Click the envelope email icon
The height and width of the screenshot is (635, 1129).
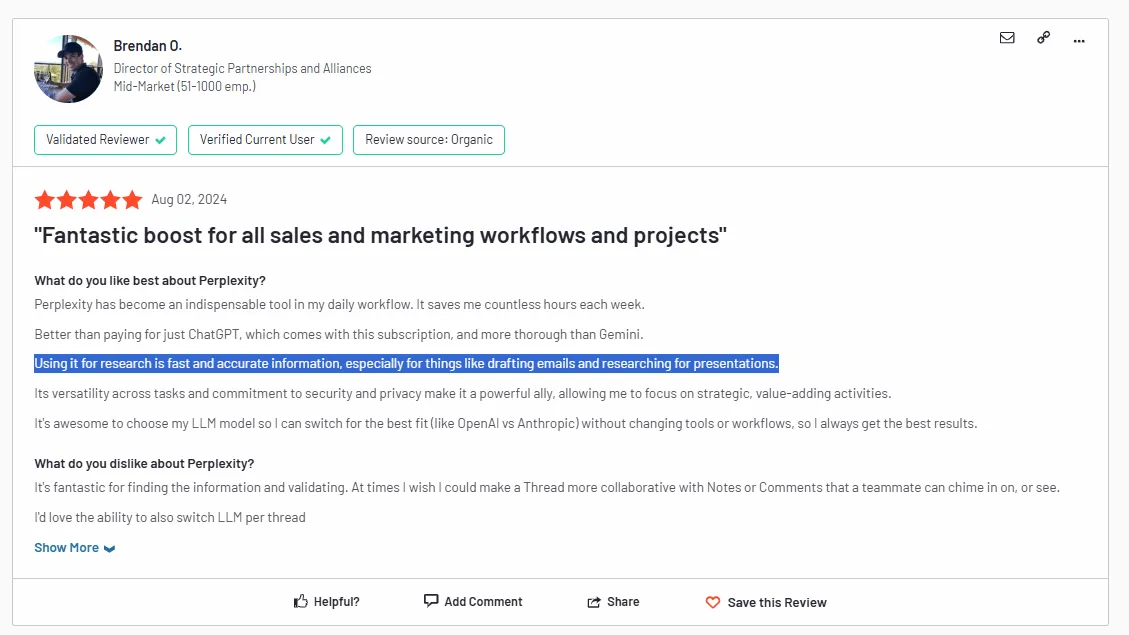coord(1007,38)
